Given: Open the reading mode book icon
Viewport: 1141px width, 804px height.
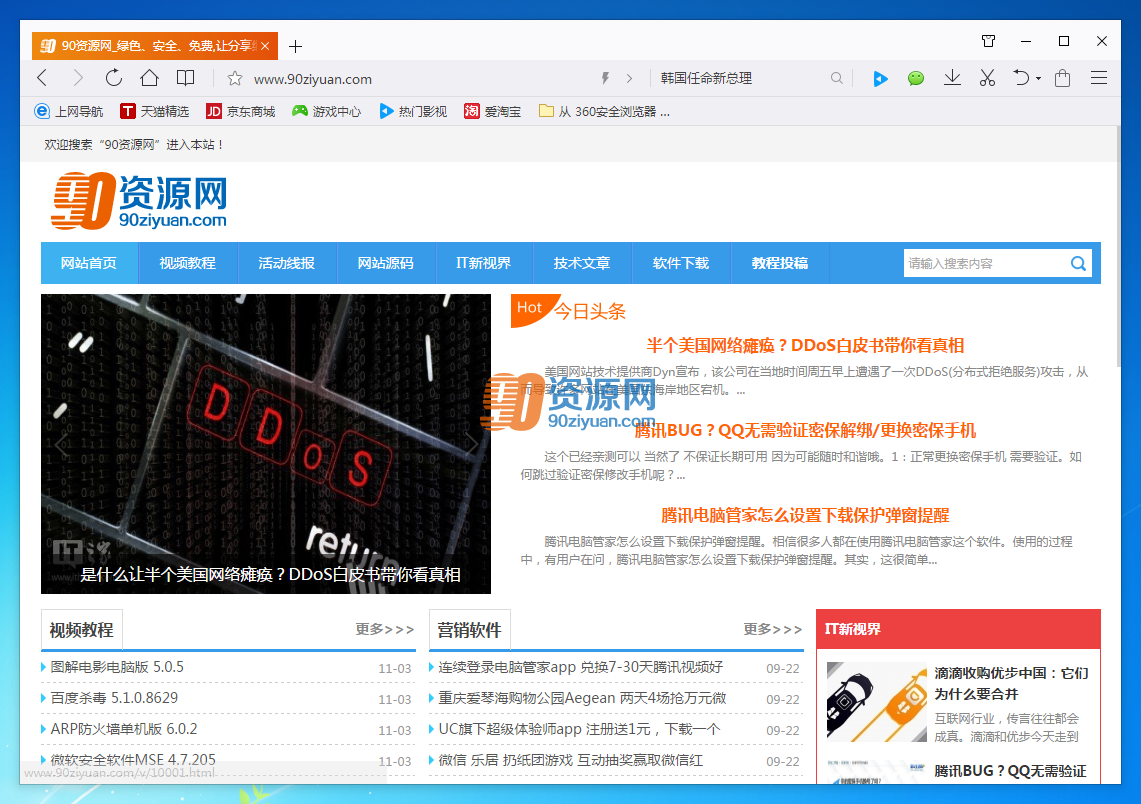Looking at the screenshot, I should (x=186, y=78).
